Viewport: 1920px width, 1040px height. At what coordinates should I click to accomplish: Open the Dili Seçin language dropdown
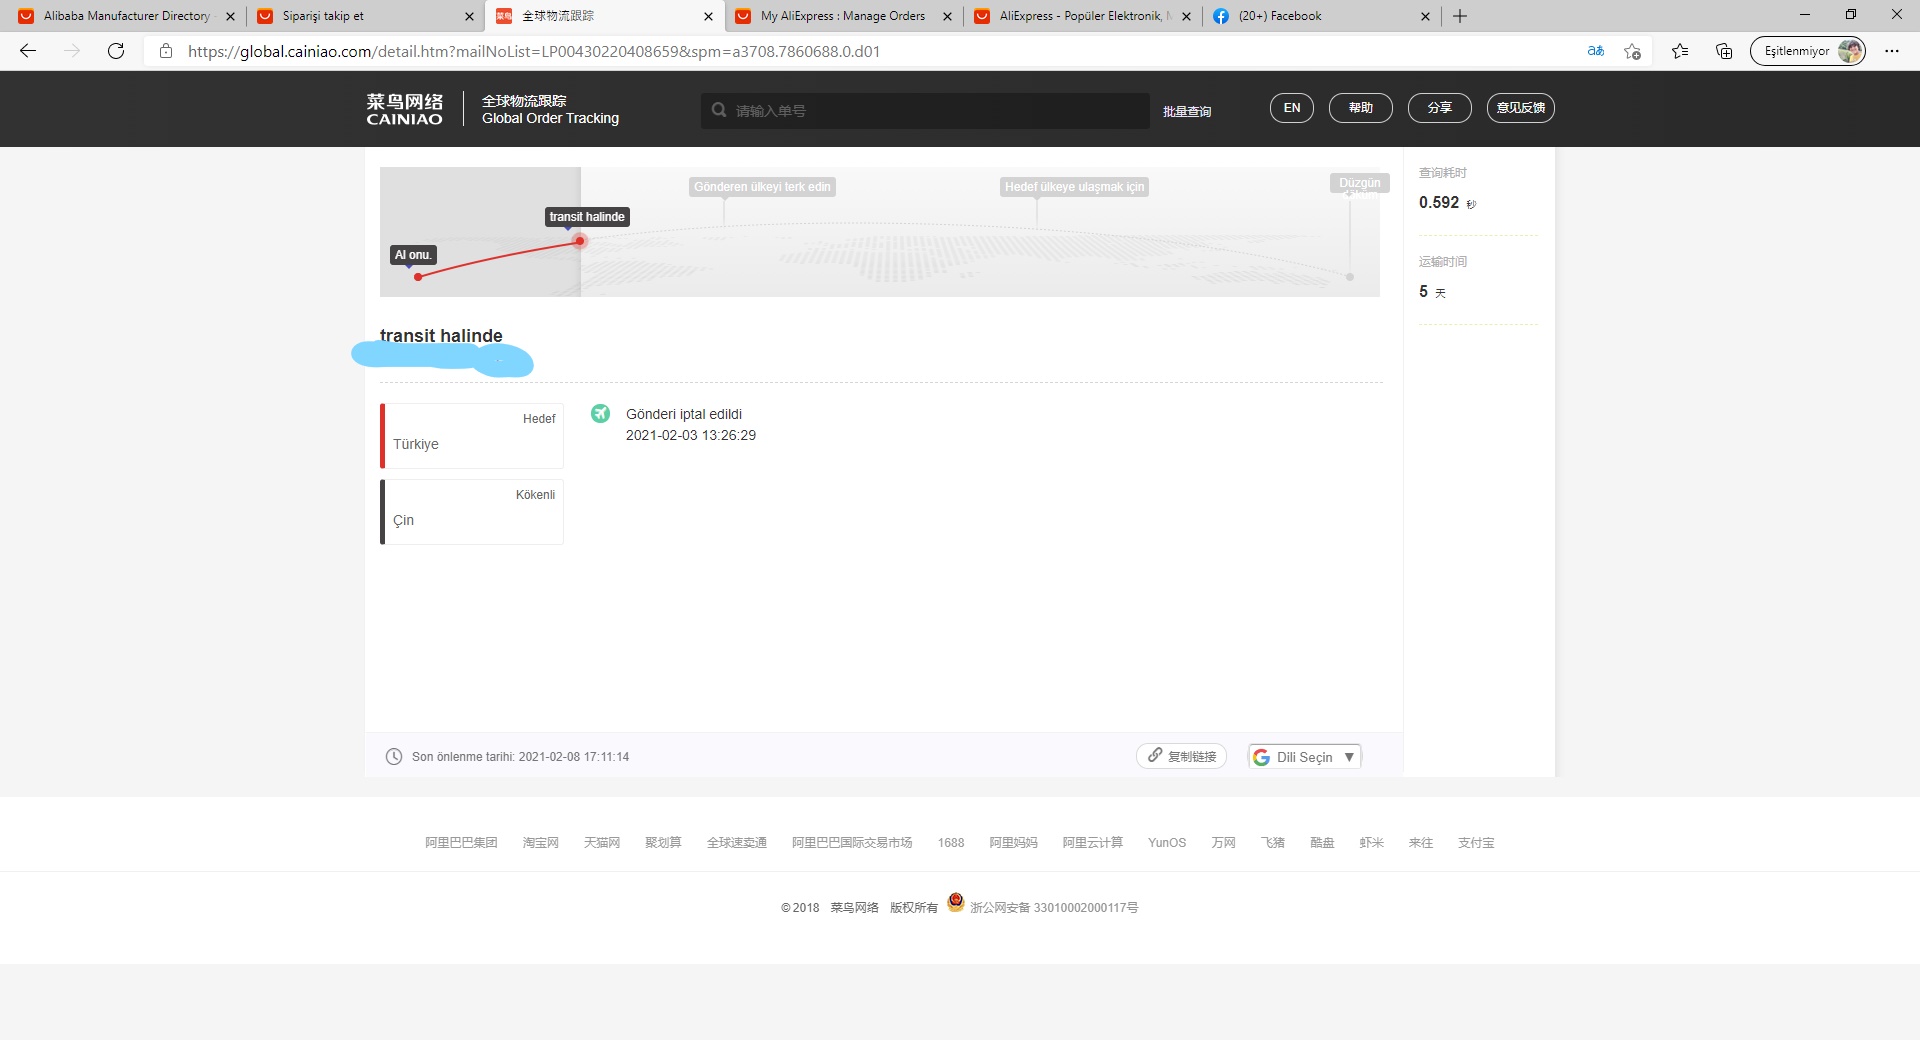pos(1305,757)
